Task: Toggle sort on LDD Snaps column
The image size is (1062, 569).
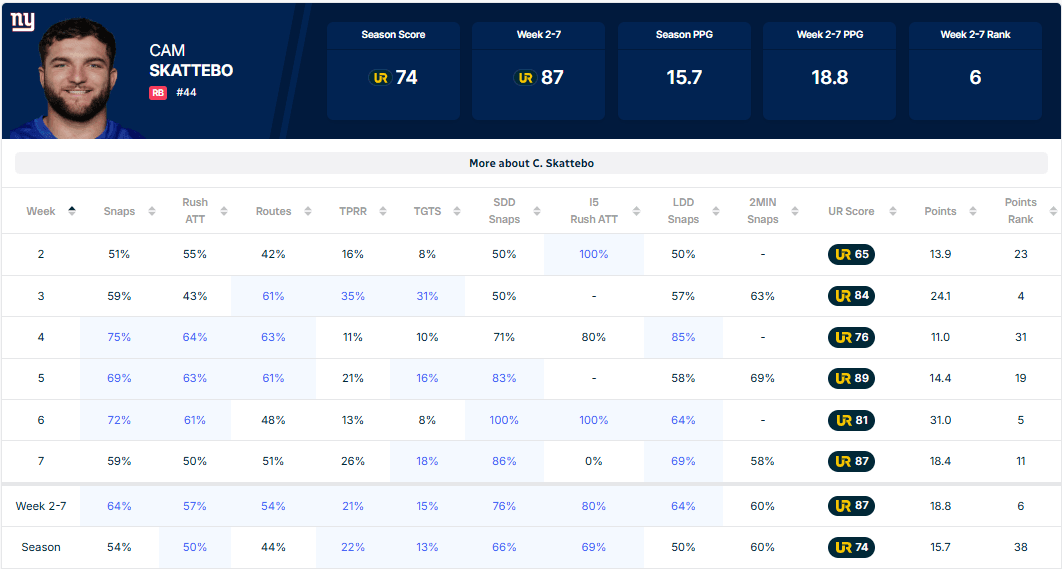Action: pyautogui.click(x=715, y=211)
